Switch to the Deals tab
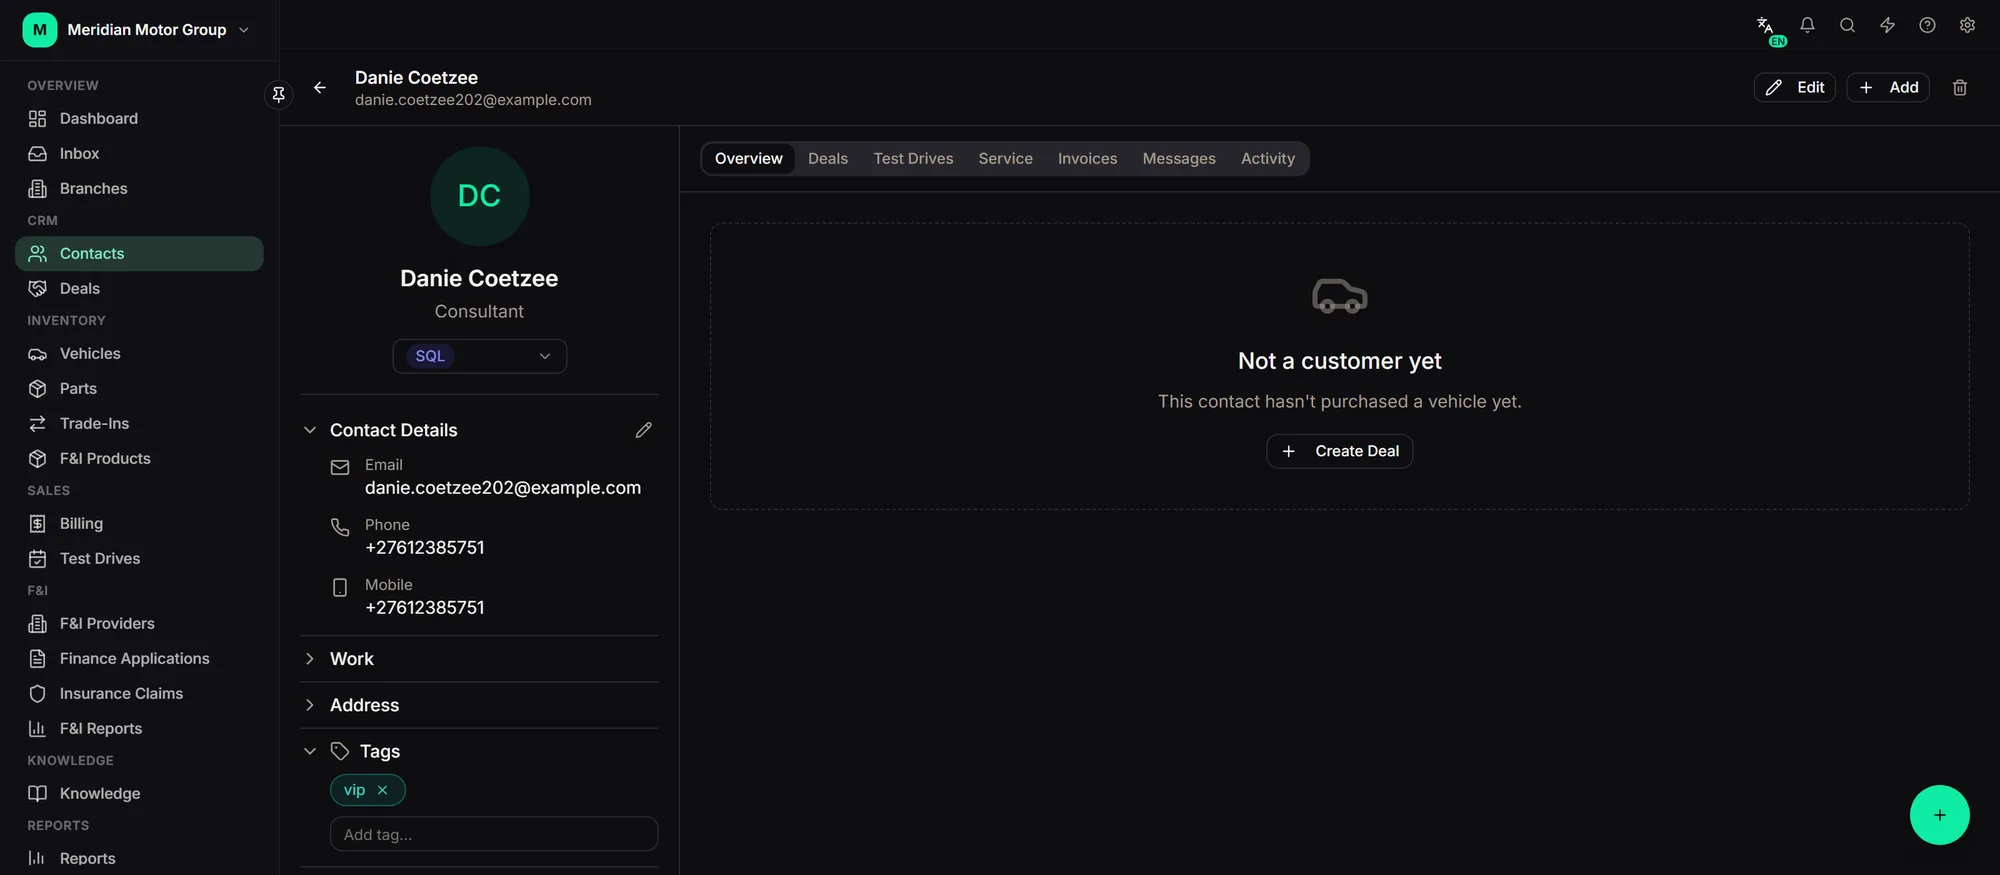 tap(827, 159)
